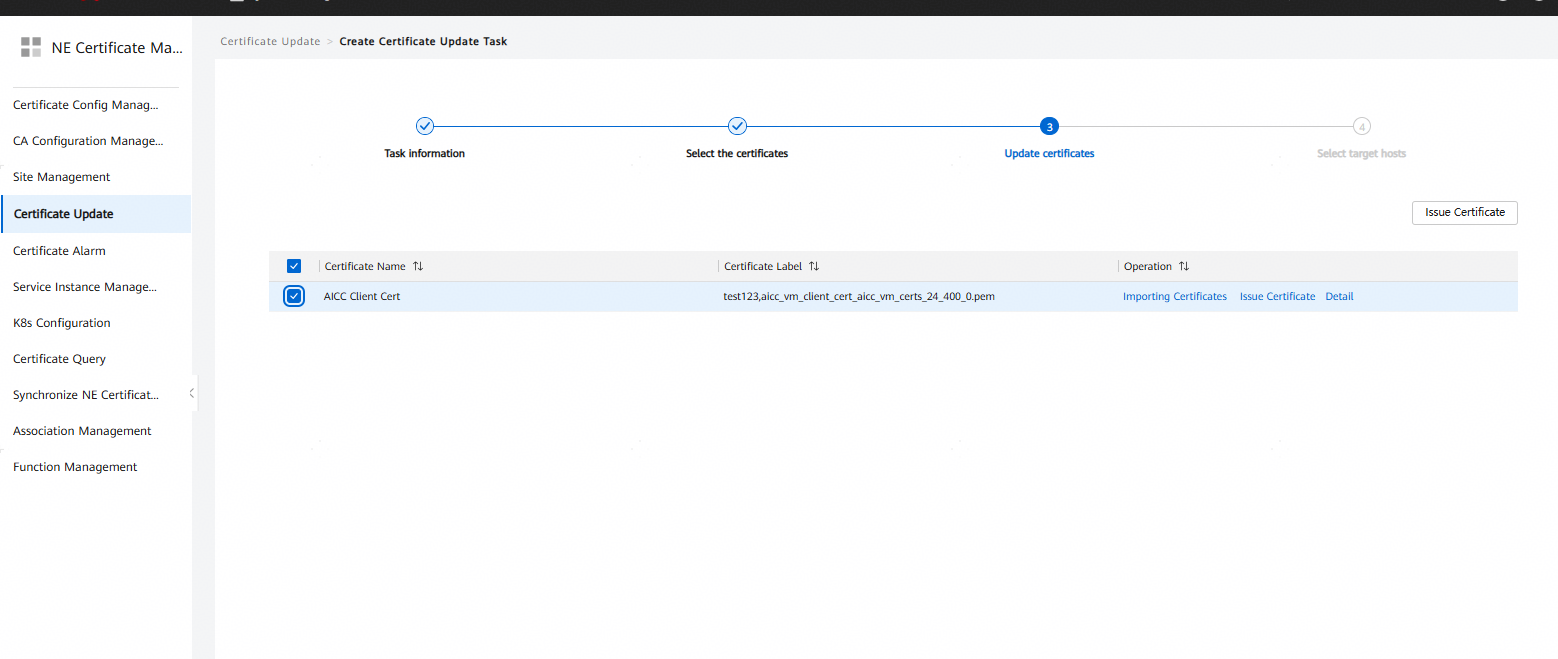Image resolution: width=1558 pixels, height=659 pixels.
Task: Click the NE Certificate Ma... sidebar title
Action: click(117, 48)
